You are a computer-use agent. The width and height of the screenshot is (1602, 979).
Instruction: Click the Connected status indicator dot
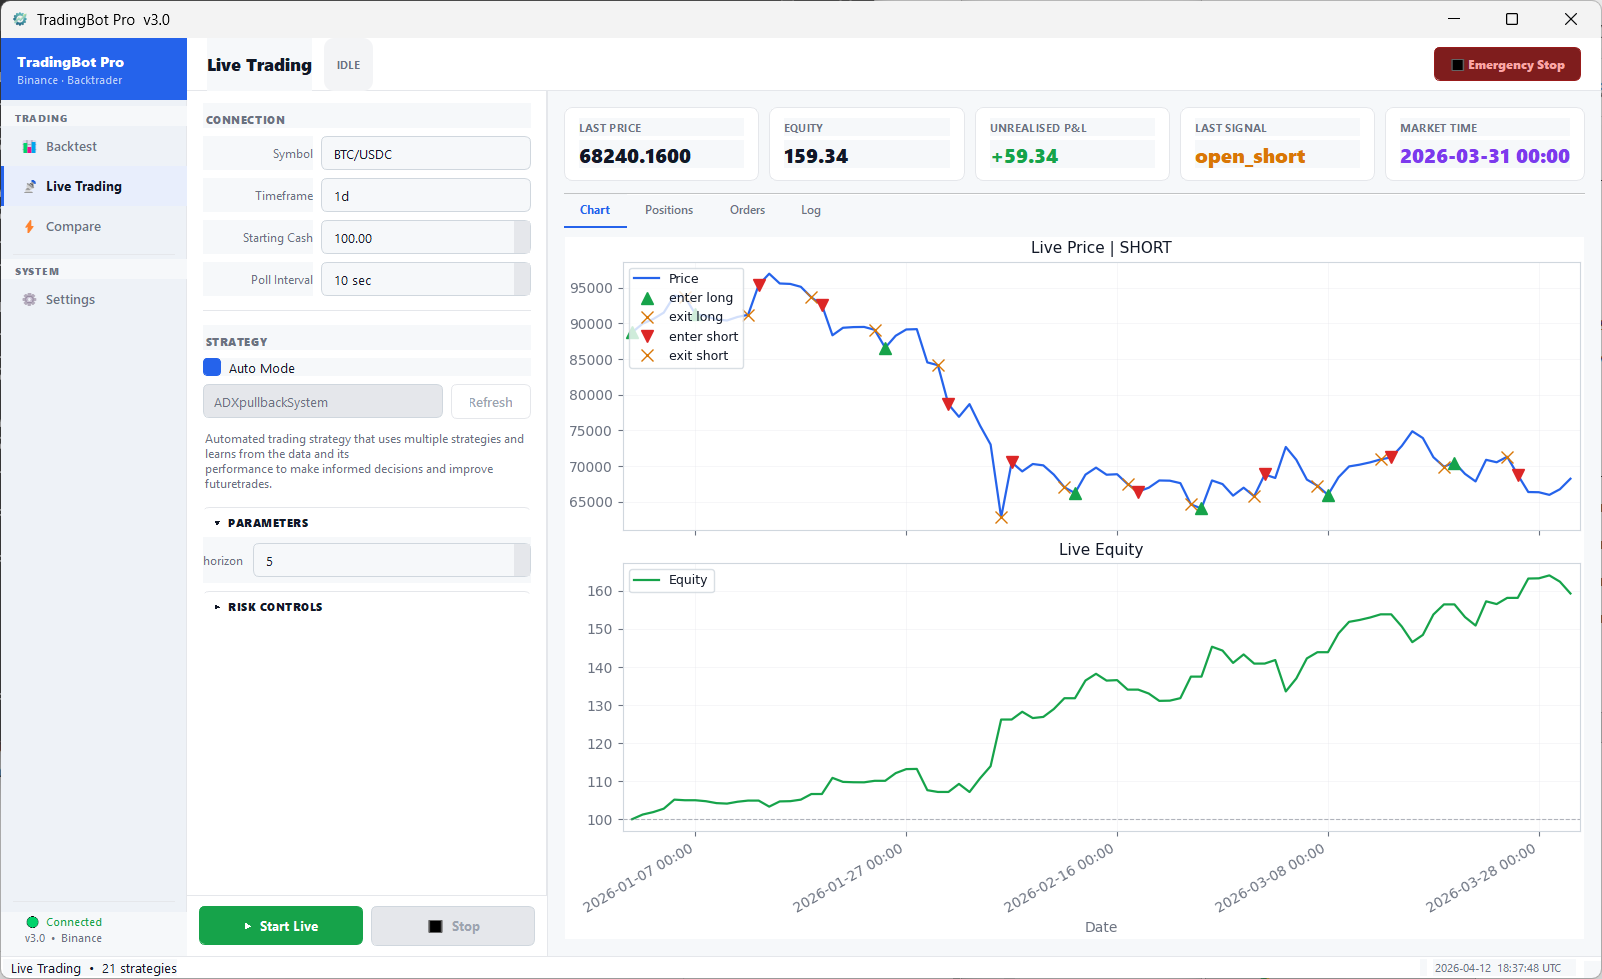pyautogui.click(x=32, y=922)
